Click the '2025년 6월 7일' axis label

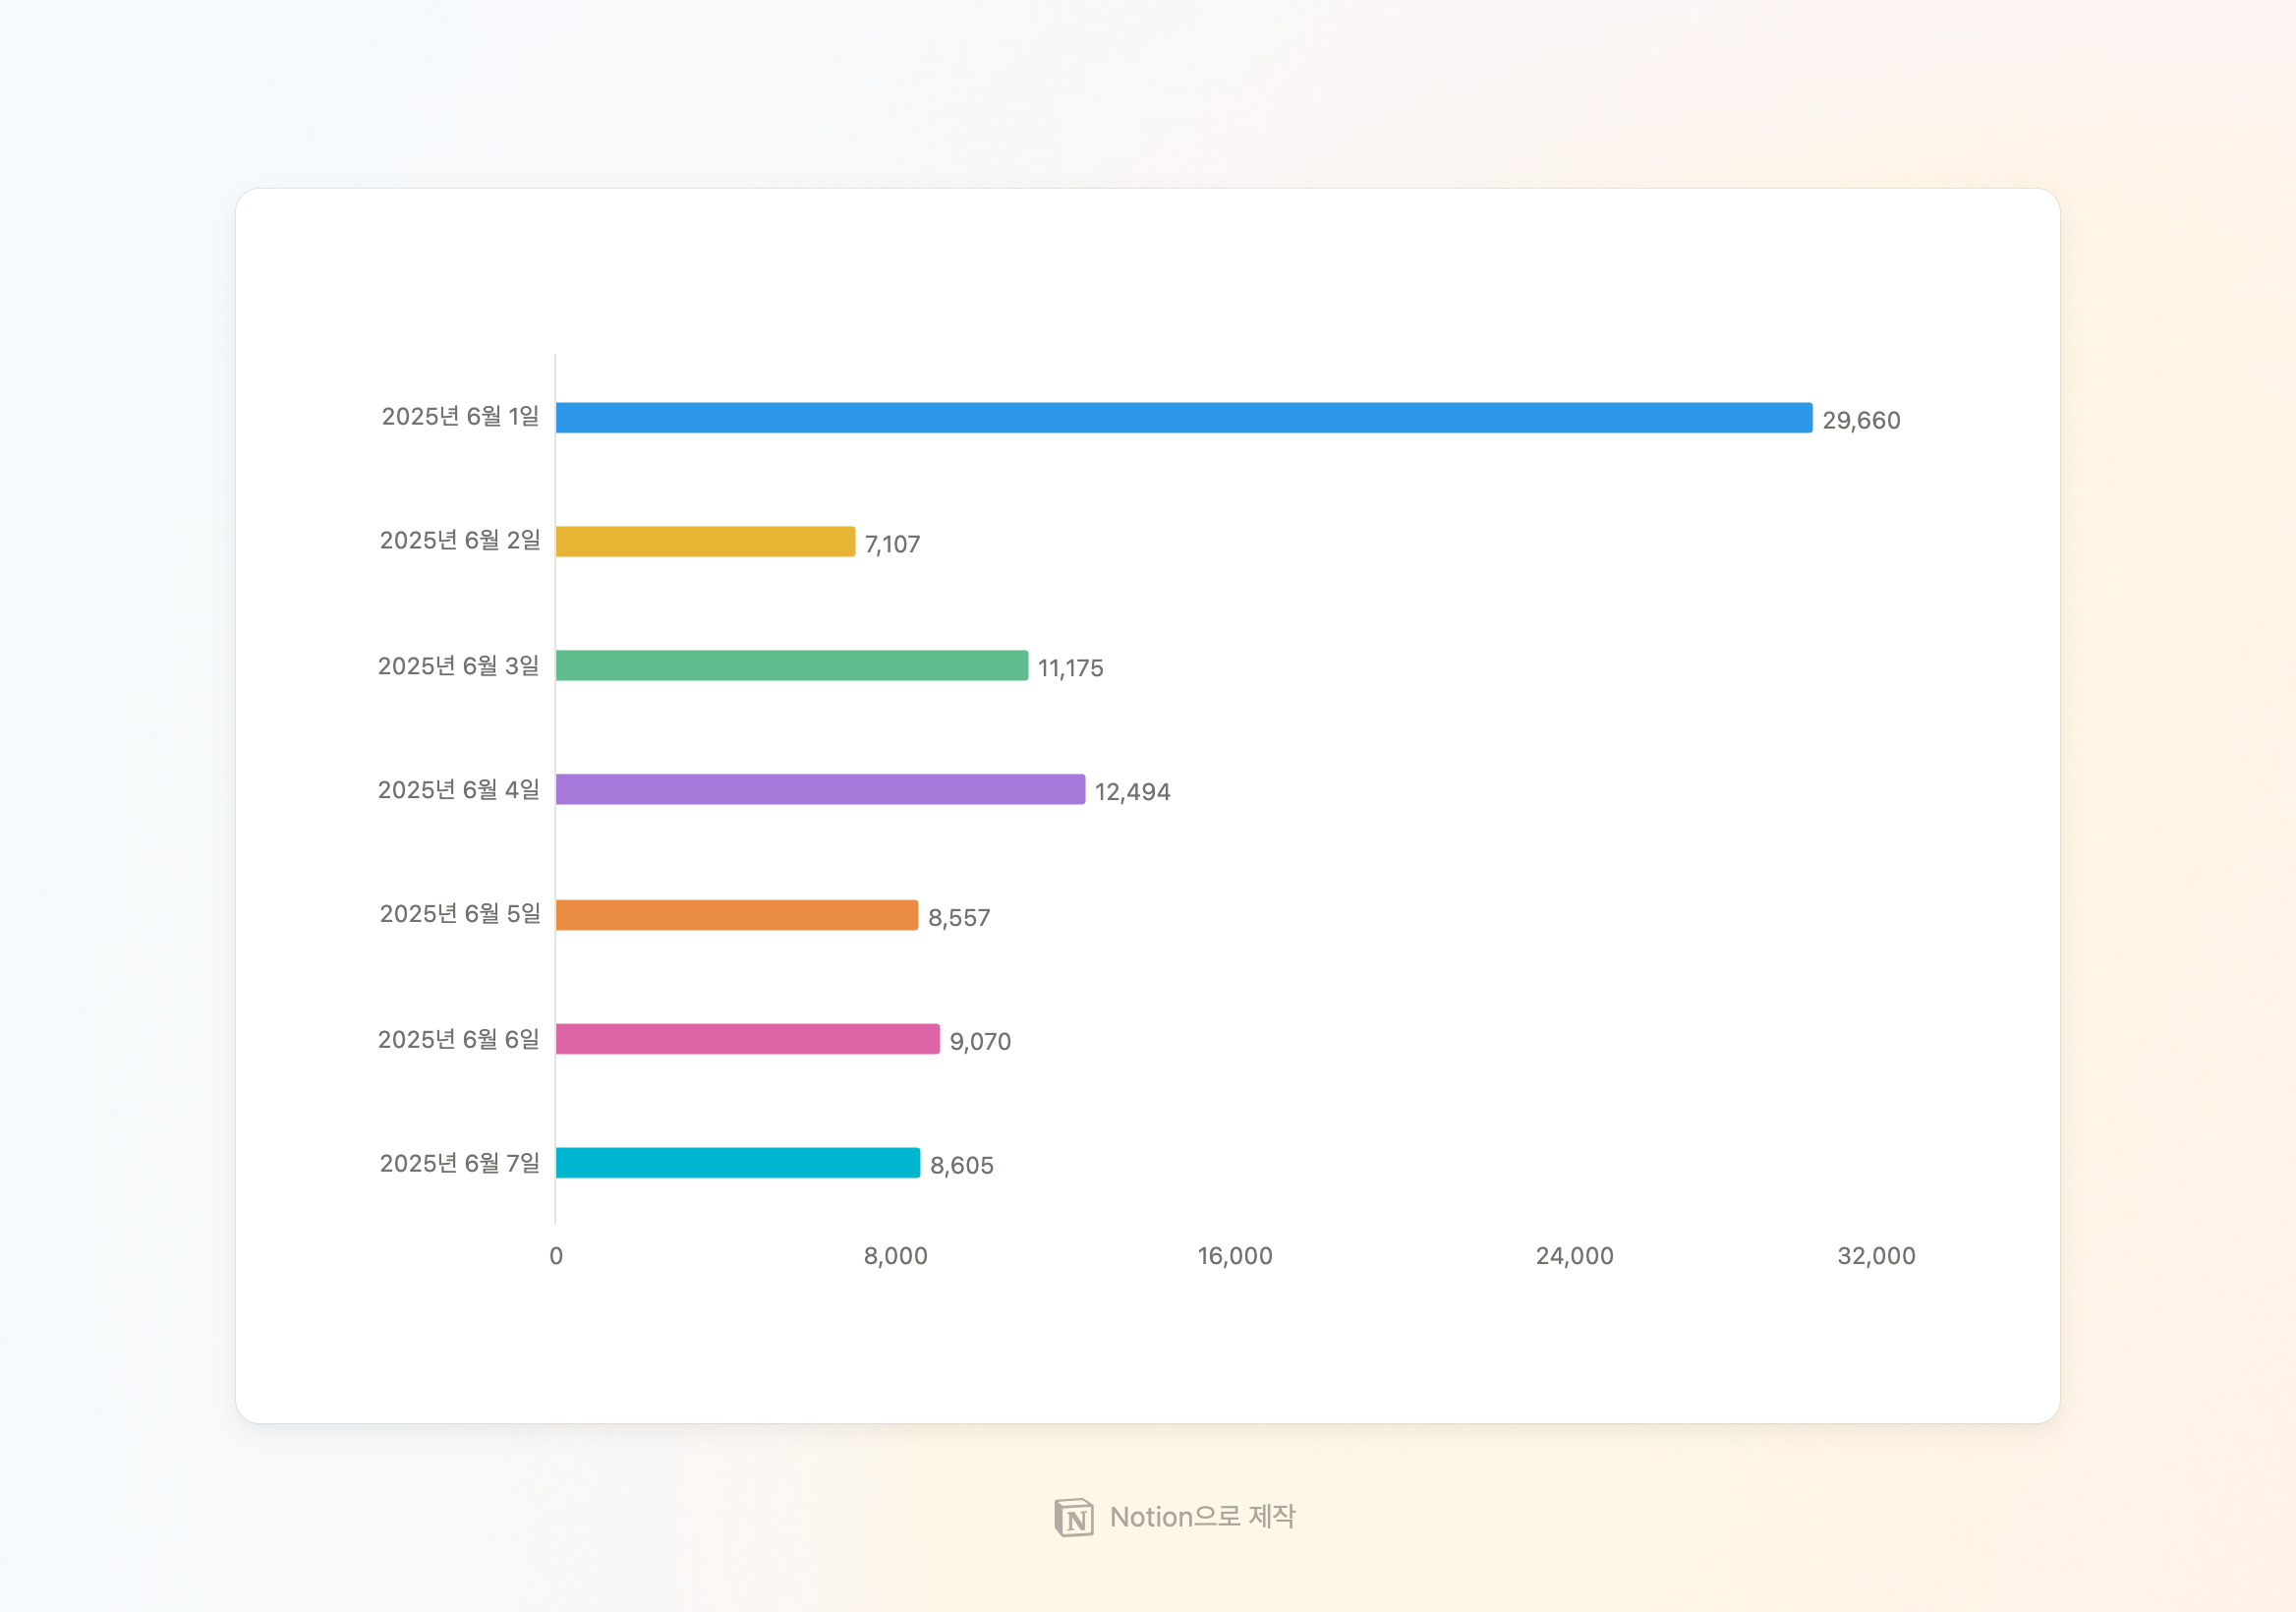(x=459, y=1163)
